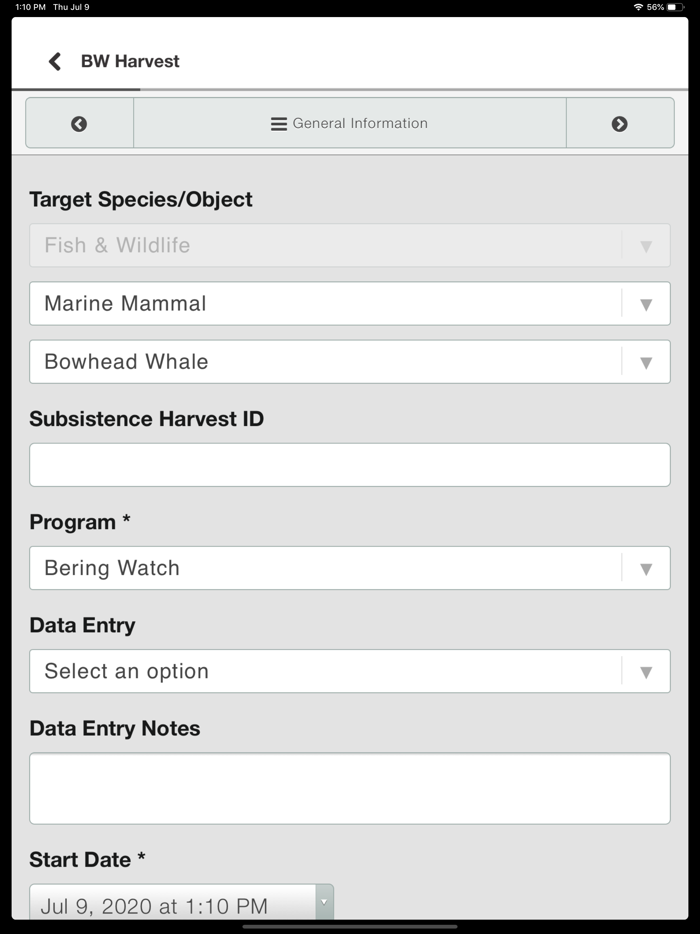
Task: Go to next section with right arrow
Action: 619,124
